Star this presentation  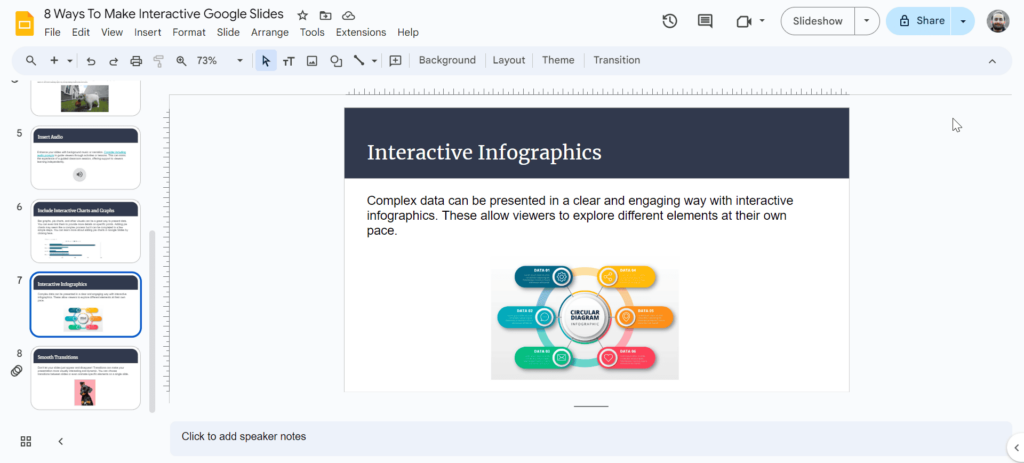302,15
